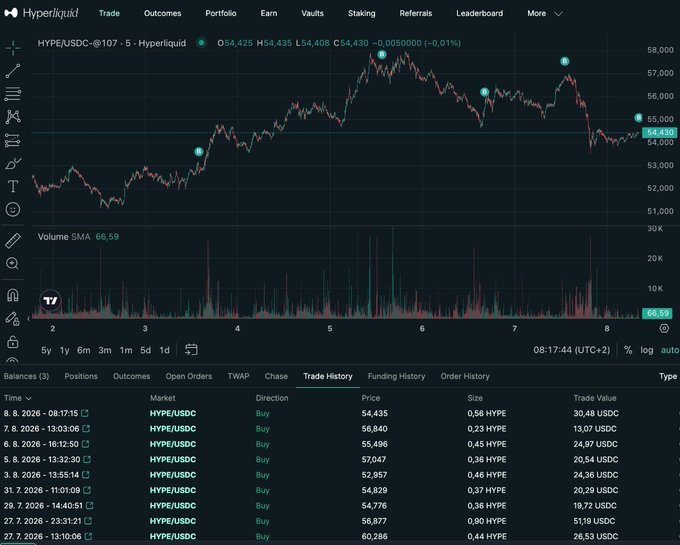The width and height of the screenshot is (680, 545).
Task: Open the Staking page
Action: 362,13
